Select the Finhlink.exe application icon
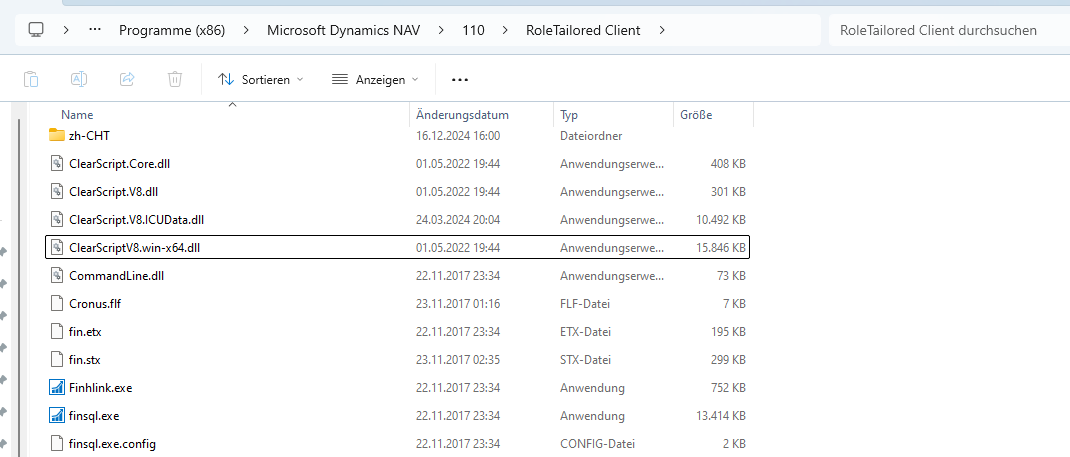 point(57,388)
